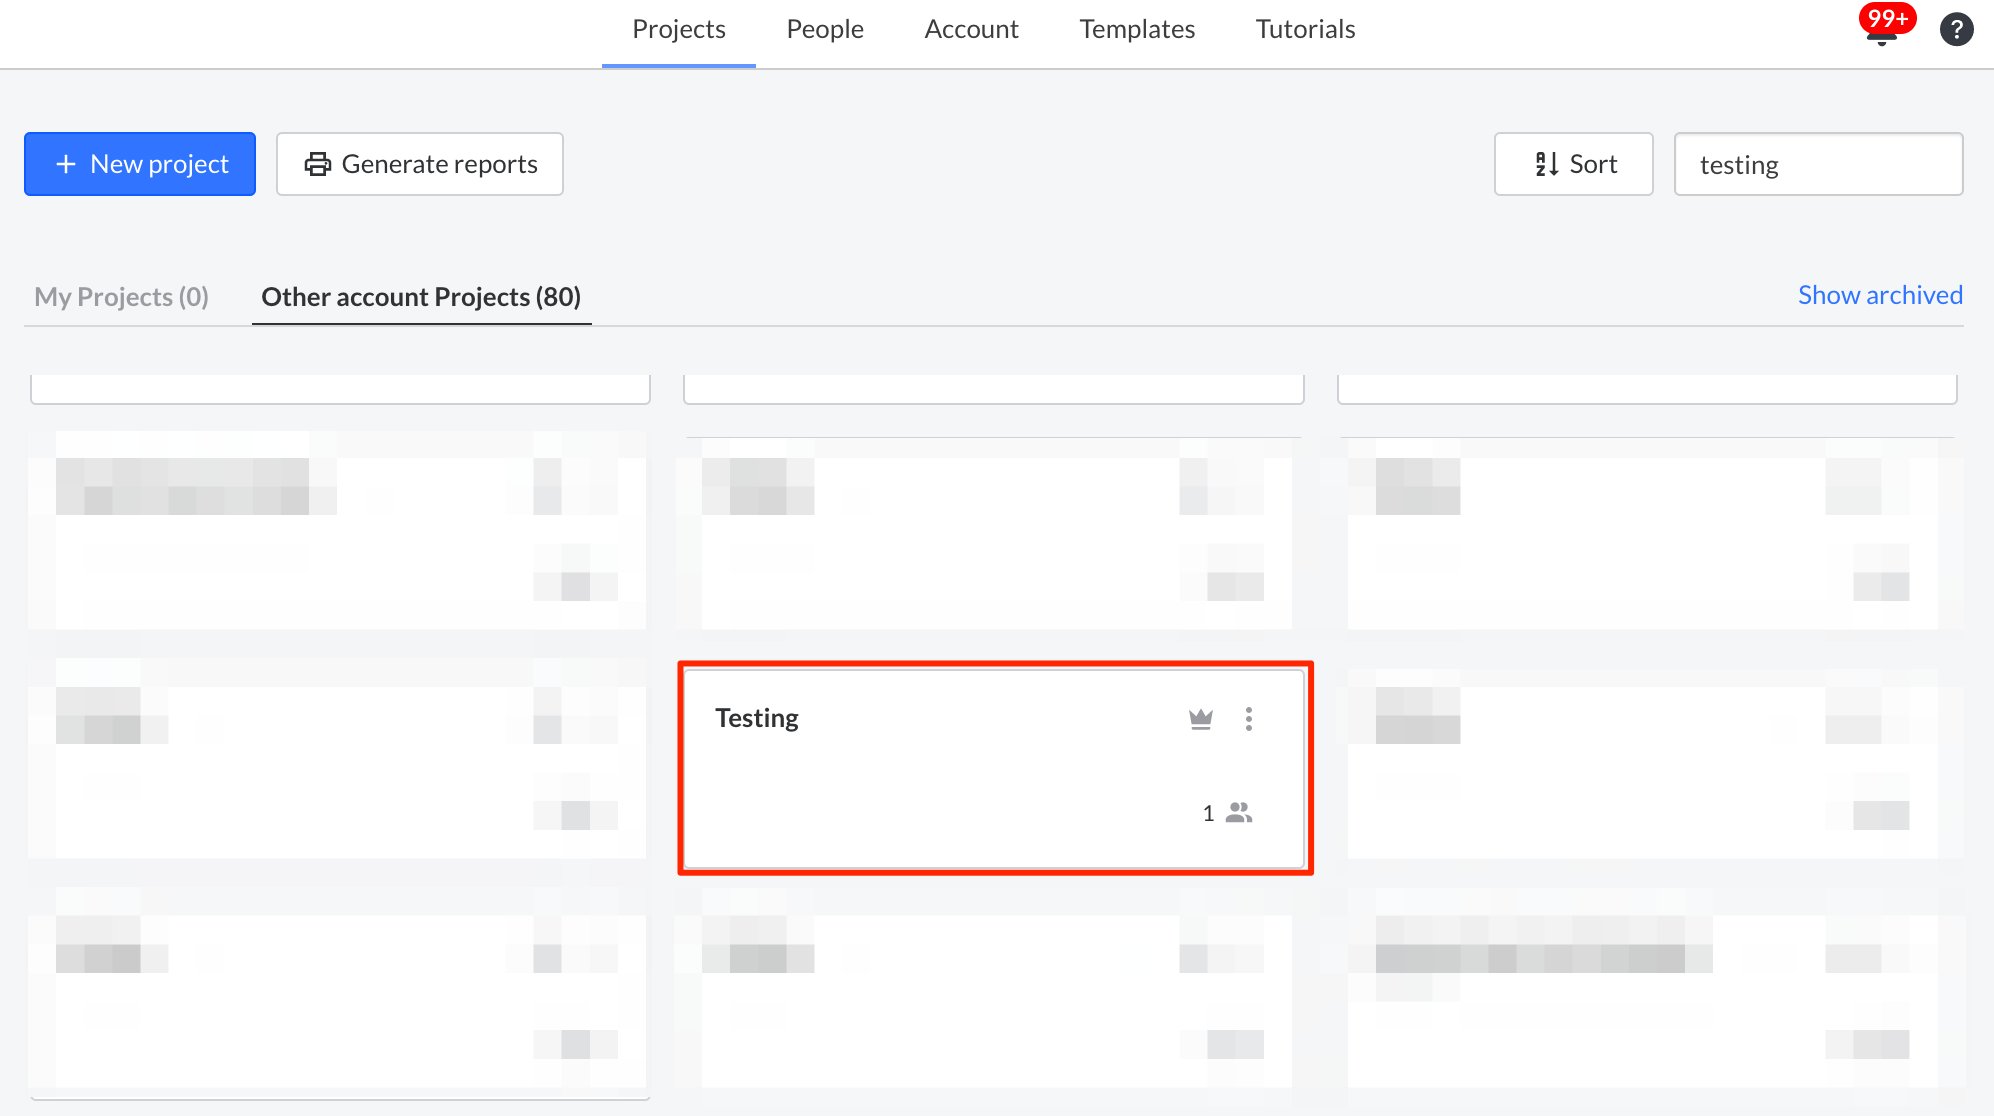The height and width of the screenshot is (1116, 1994).
Task: Click the notifications bell icon
Action: coord(1881,39)
